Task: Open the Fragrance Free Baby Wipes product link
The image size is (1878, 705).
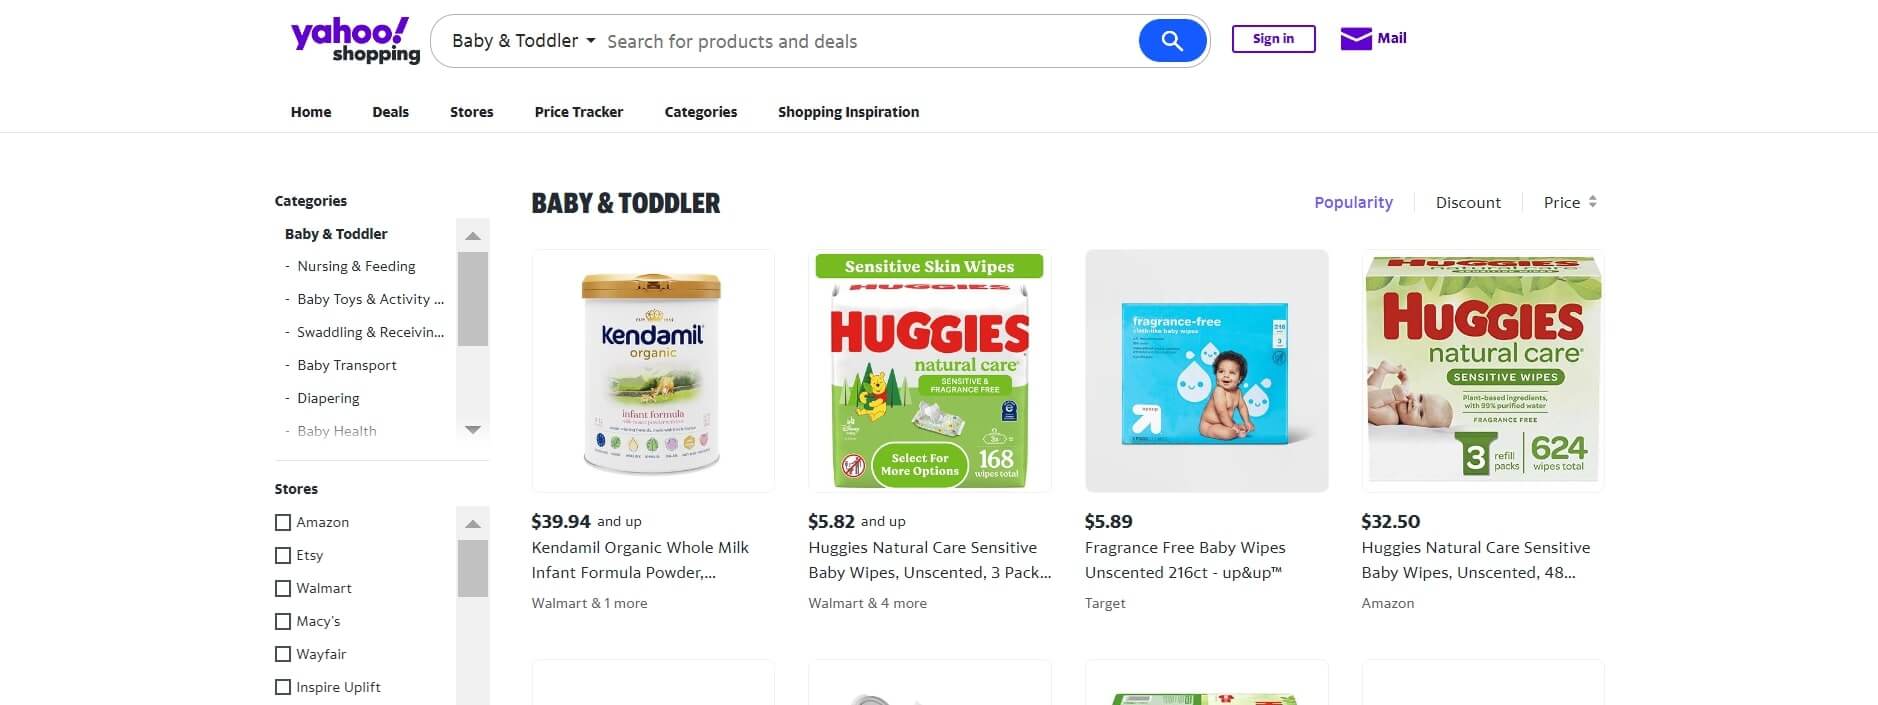Action: coord(1184,560)
